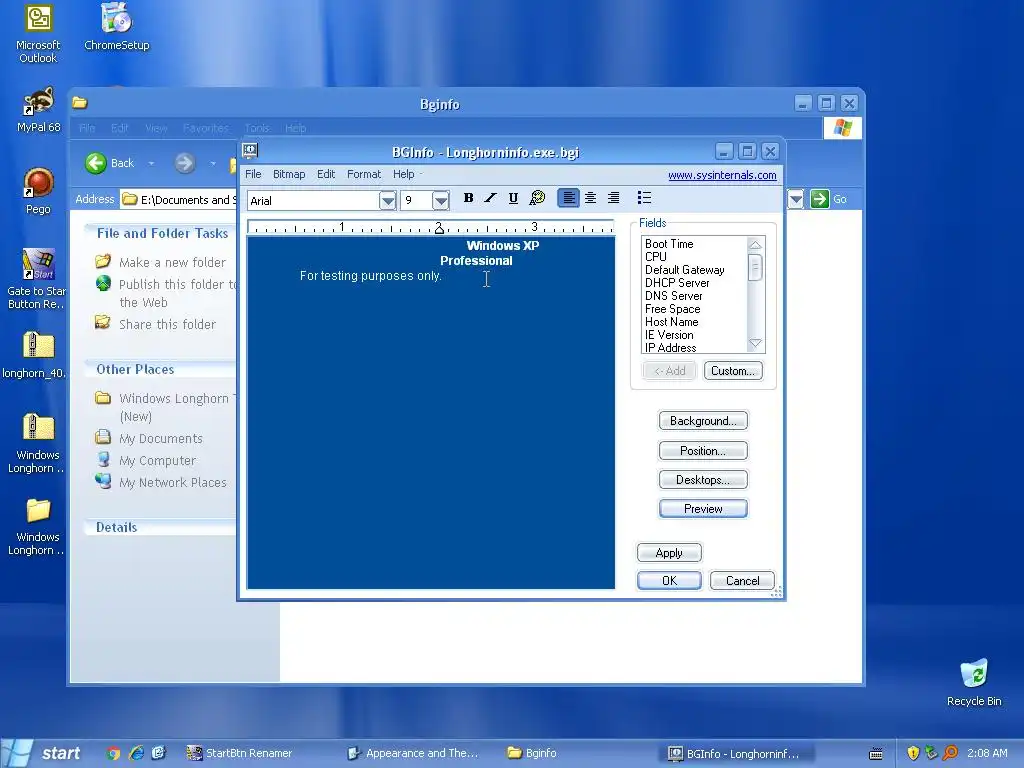This screenshot has height=768, width=1024.
Task: Expand the address bar dropdown arrow
Action: point(795,199)
